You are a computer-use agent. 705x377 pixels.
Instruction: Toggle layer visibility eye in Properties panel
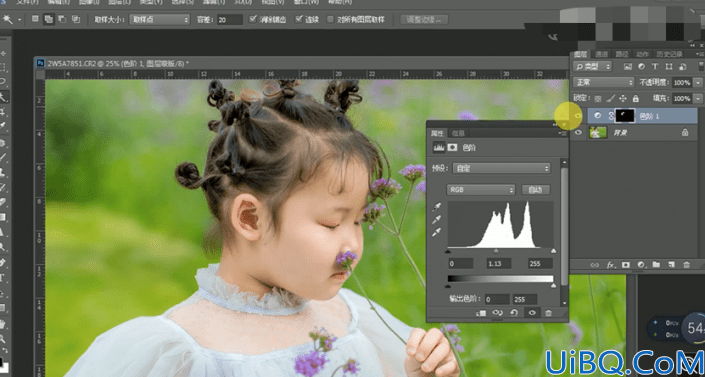coord(532,313)
